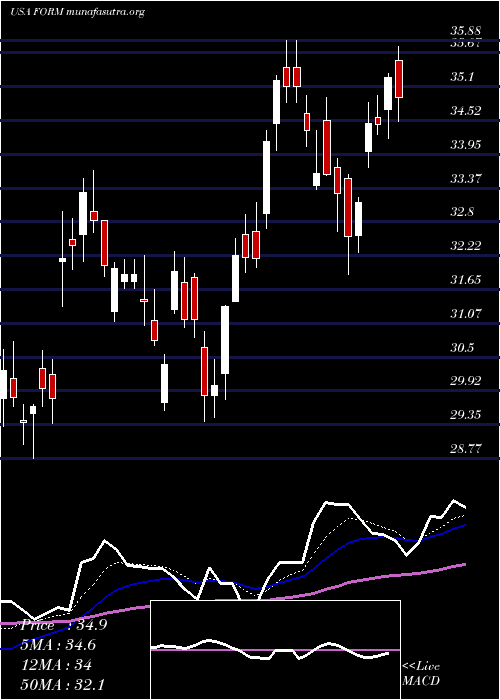The height and width of the screenshot is (700, 500).
Task: Click the 29.35 price axis label
Action: pyautogui.click(x=465, y=415)
